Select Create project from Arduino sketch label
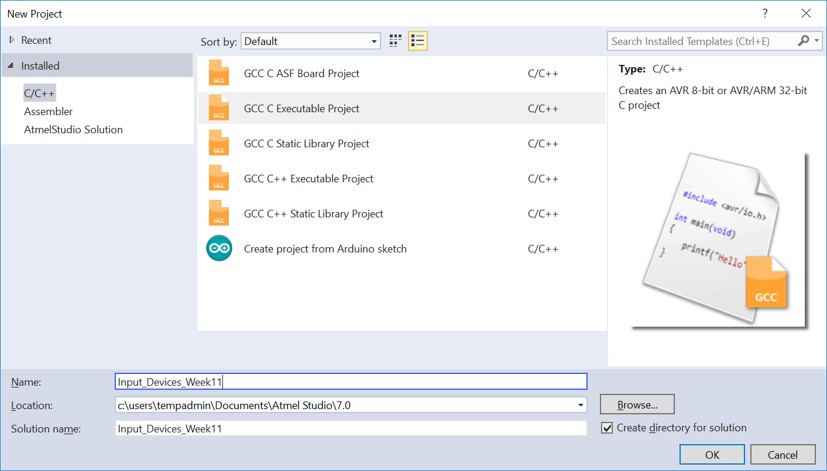 pyautogui.click(x=325, y=248)
